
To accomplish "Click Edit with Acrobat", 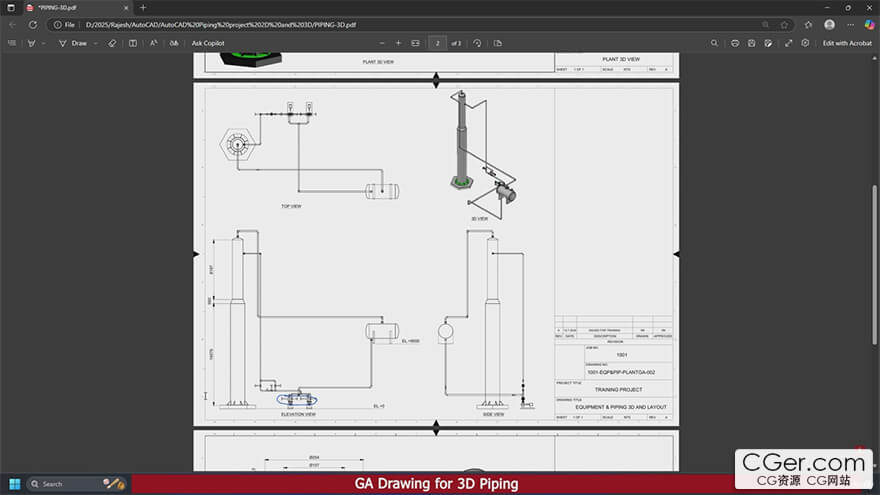I will [847, 43].
